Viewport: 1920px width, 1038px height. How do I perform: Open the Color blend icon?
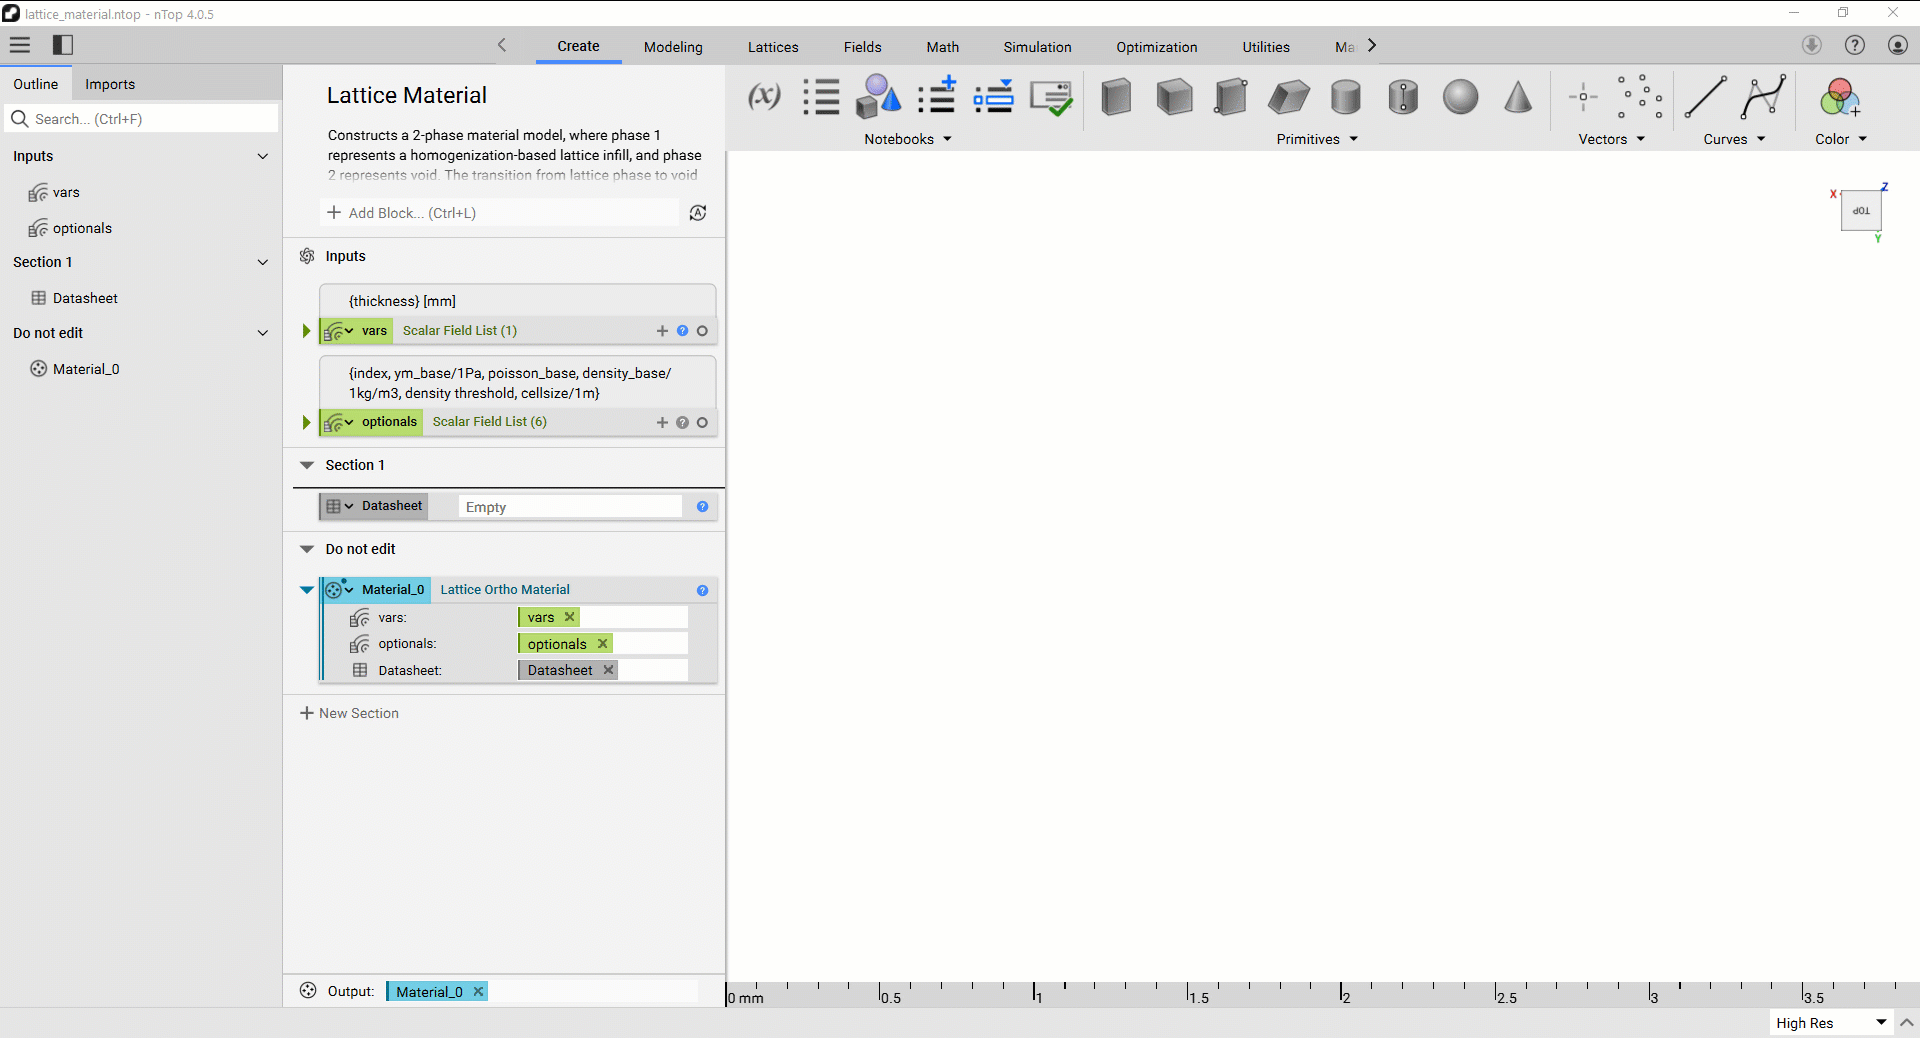(1839, 97)
